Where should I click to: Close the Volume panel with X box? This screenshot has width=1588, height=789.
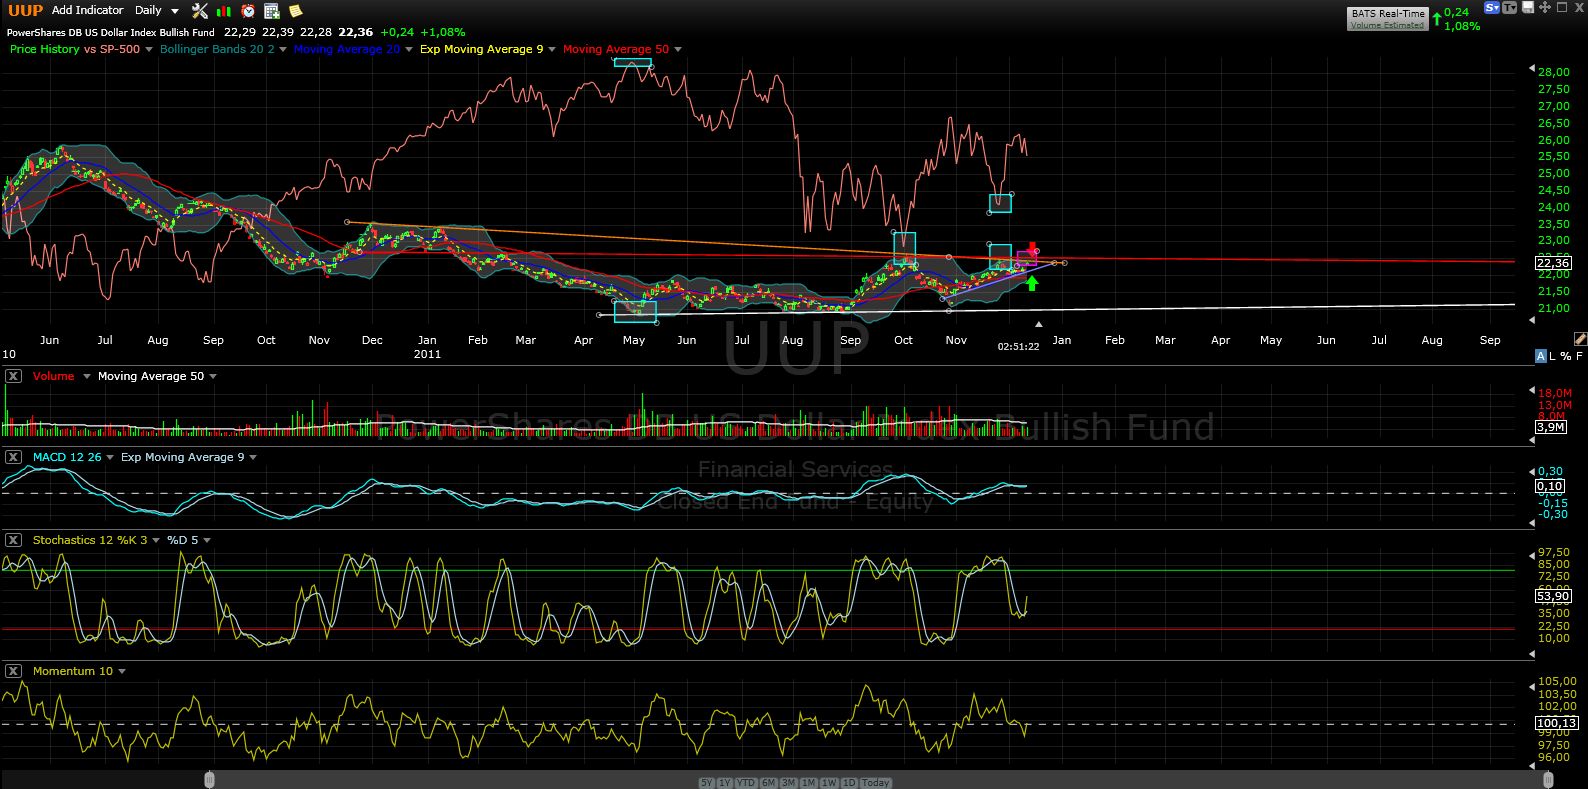(13, 376)
